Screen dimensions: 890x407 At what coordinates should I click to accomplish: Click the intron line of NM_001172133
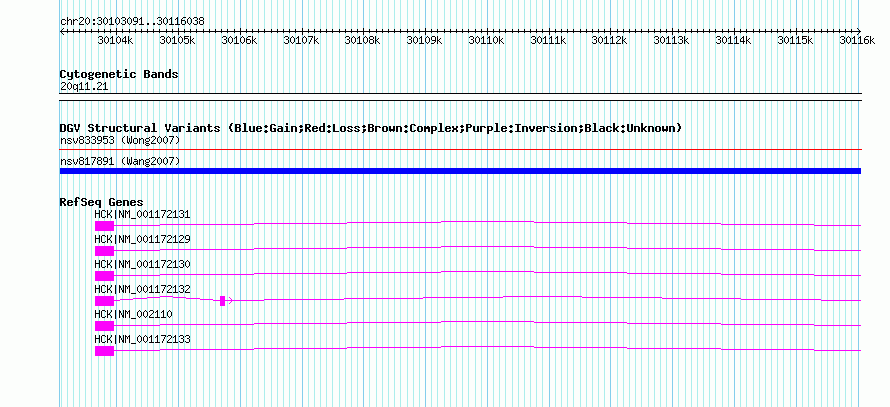click(x=488, y=346)
